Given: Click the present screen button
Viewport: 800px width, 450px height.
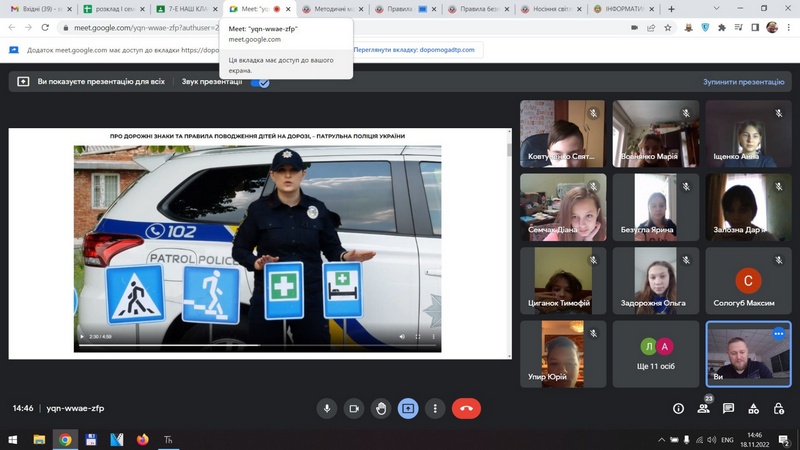Looking at the screenshot, I should (408, 409).
